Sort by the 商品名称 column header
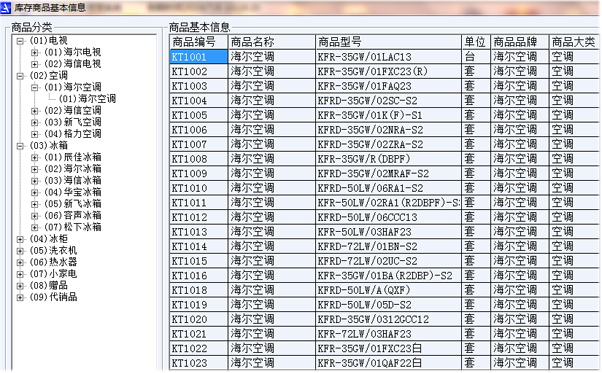Image resolution: width=602 pixels, height=373 pixels. (x=271, y=42)
